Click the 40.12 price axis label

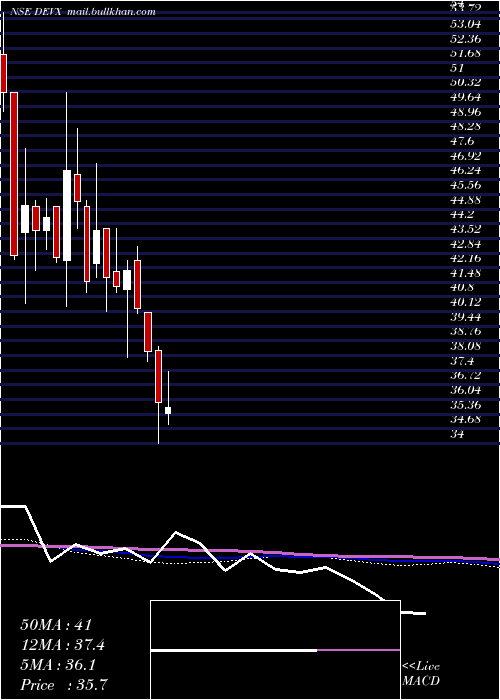[464, 302]
